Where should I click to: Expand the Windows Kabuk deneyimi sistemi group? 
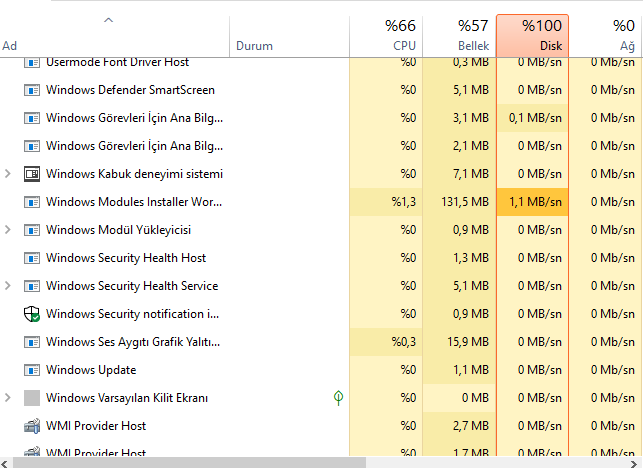(9, 174)
